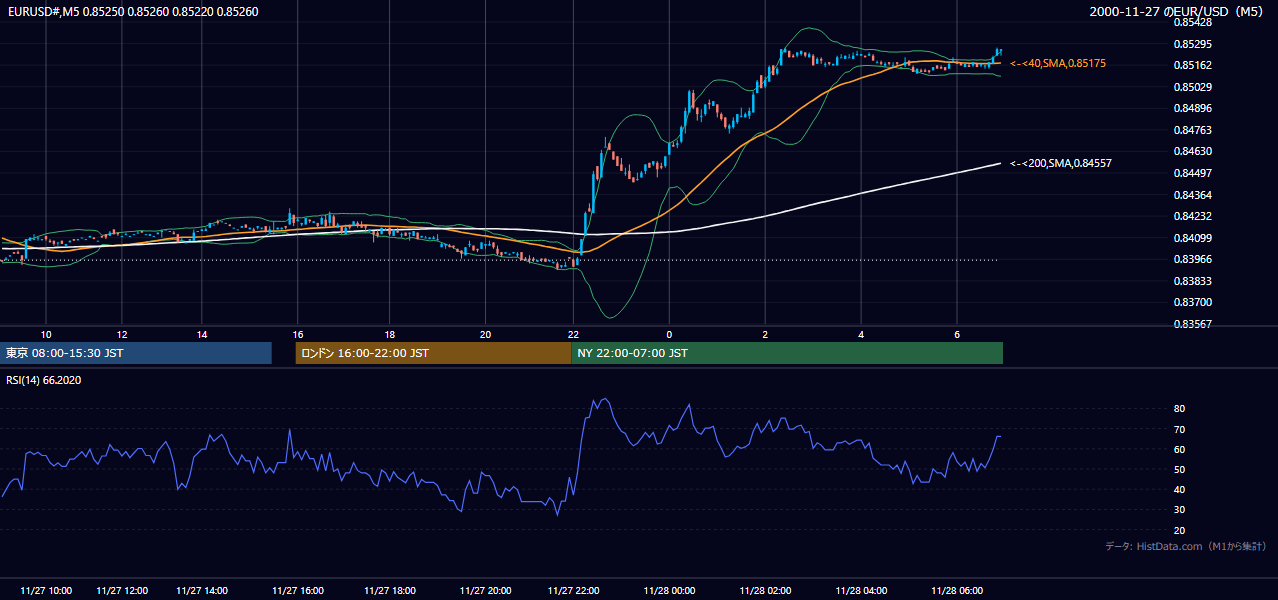Image resolution: width=1278 pixels, height=600 pixels.
Task: Click price axis value 0.84763
Action: [x=1192, y=130]
